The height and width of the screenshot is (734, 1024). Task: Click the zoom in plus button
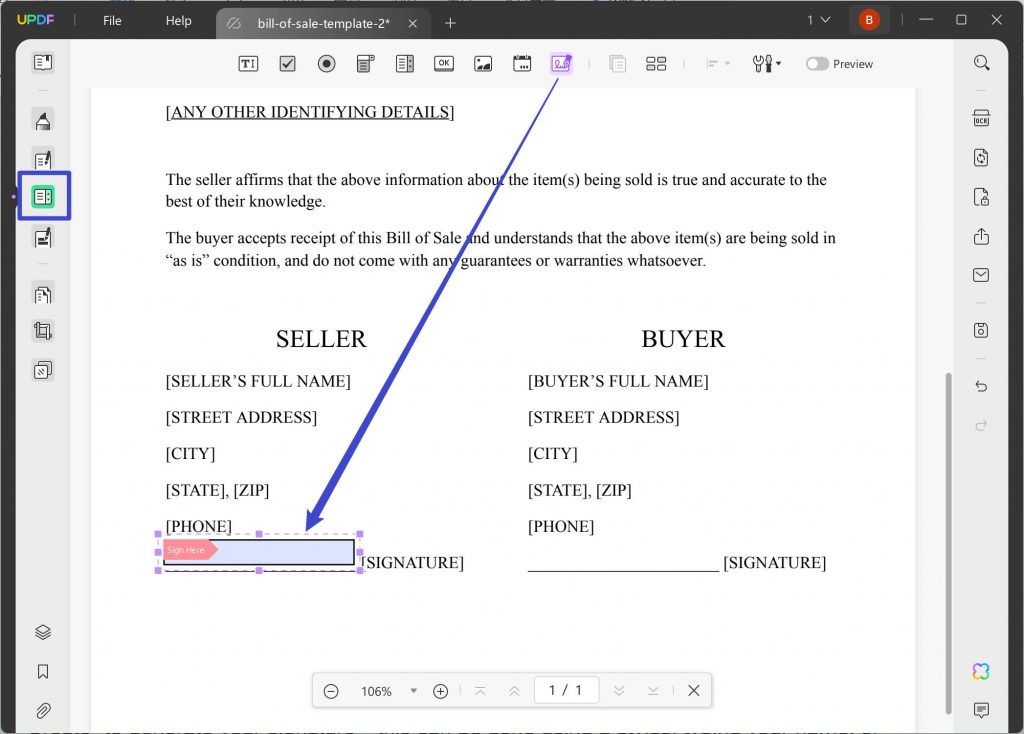(x=440, y=690)
